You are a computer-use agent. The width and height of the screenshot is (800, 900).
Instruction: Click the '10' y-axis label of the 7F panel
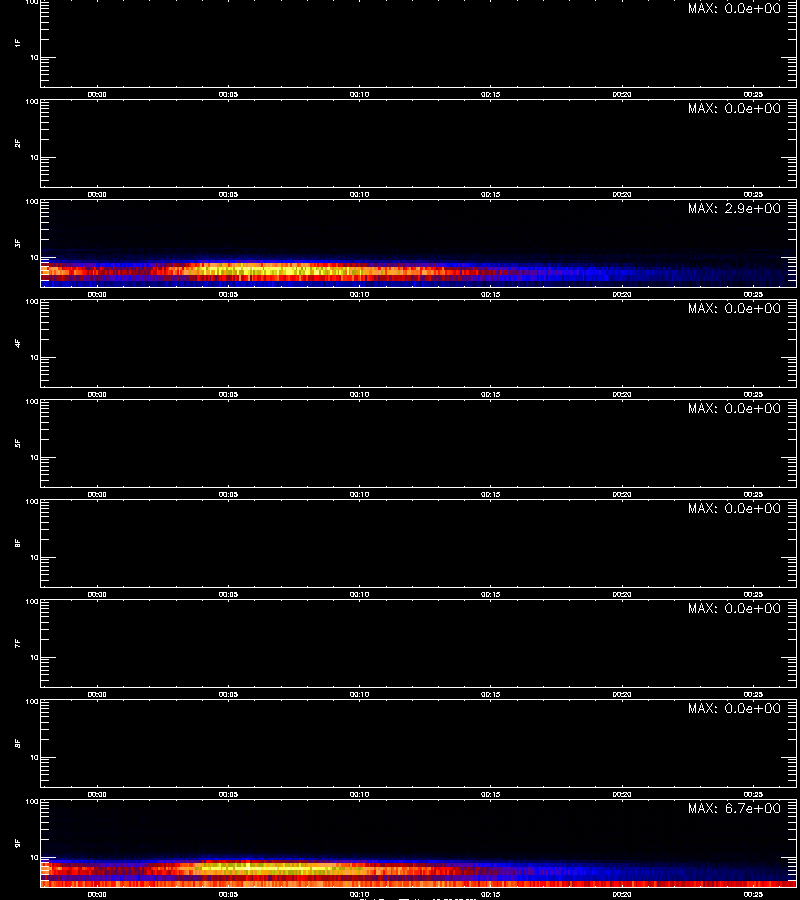tap(34, 658)
